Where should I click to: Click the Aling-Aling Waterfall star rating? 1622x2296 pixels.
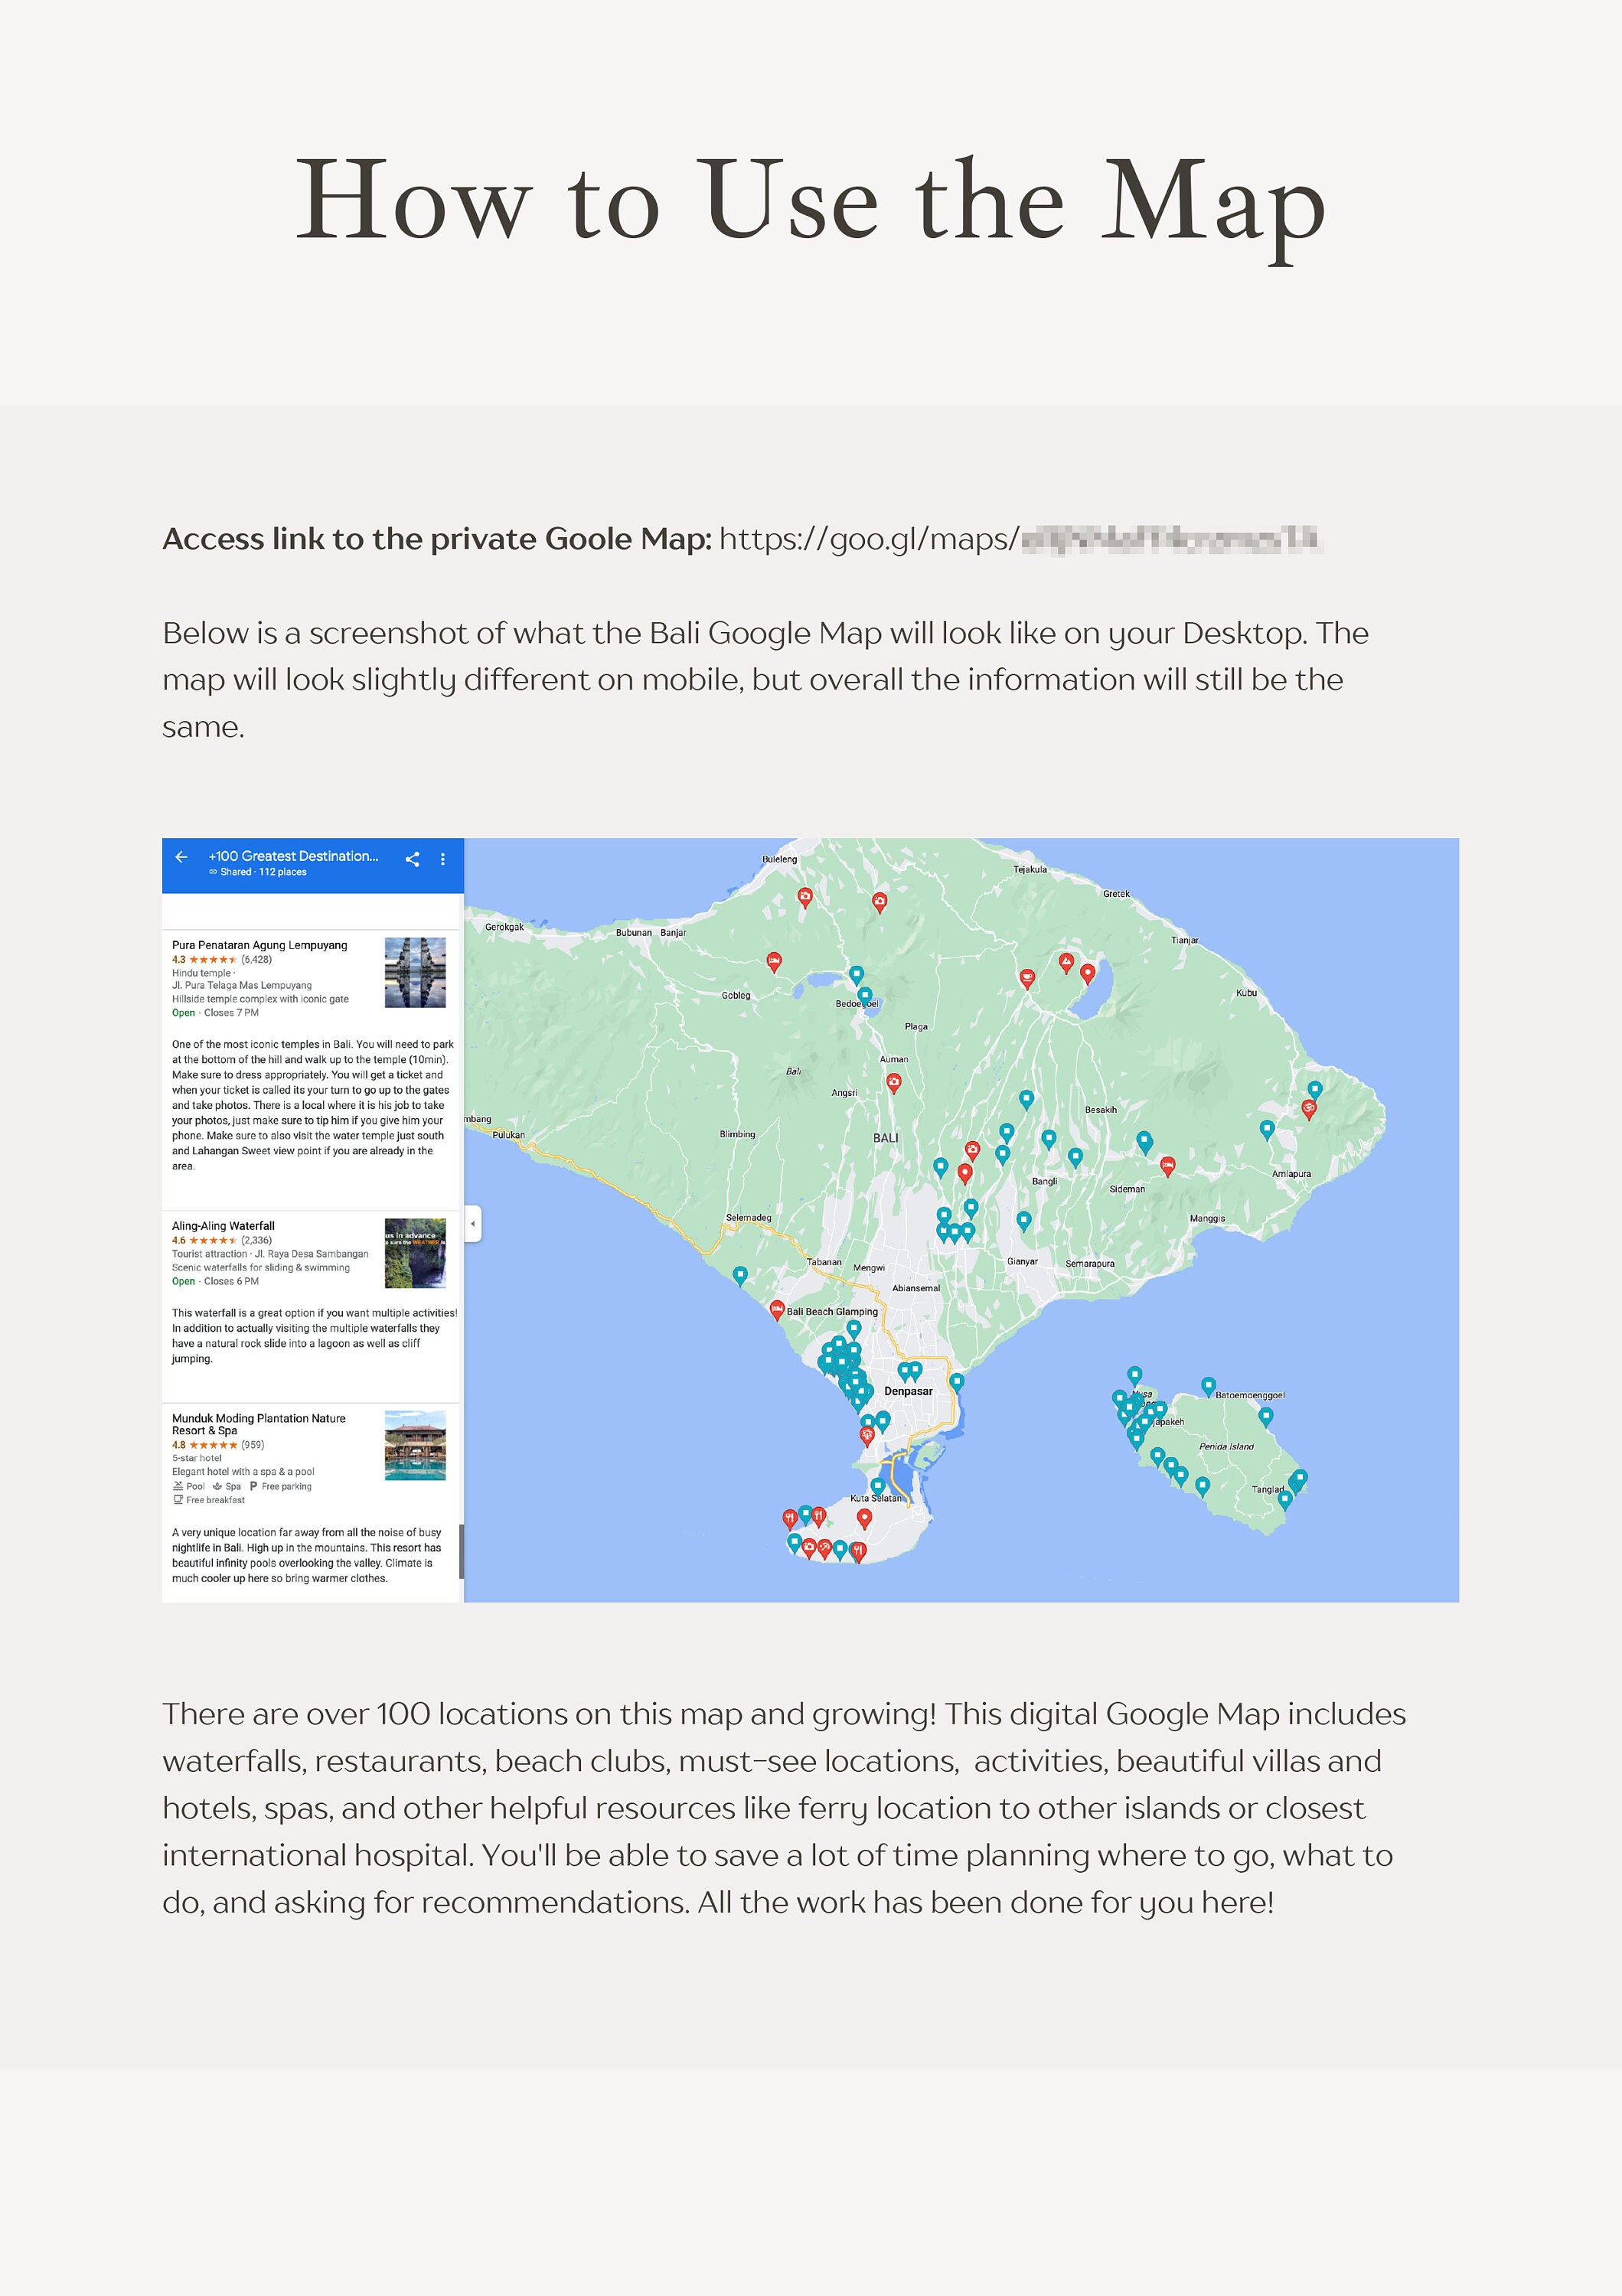point(213,1241)
